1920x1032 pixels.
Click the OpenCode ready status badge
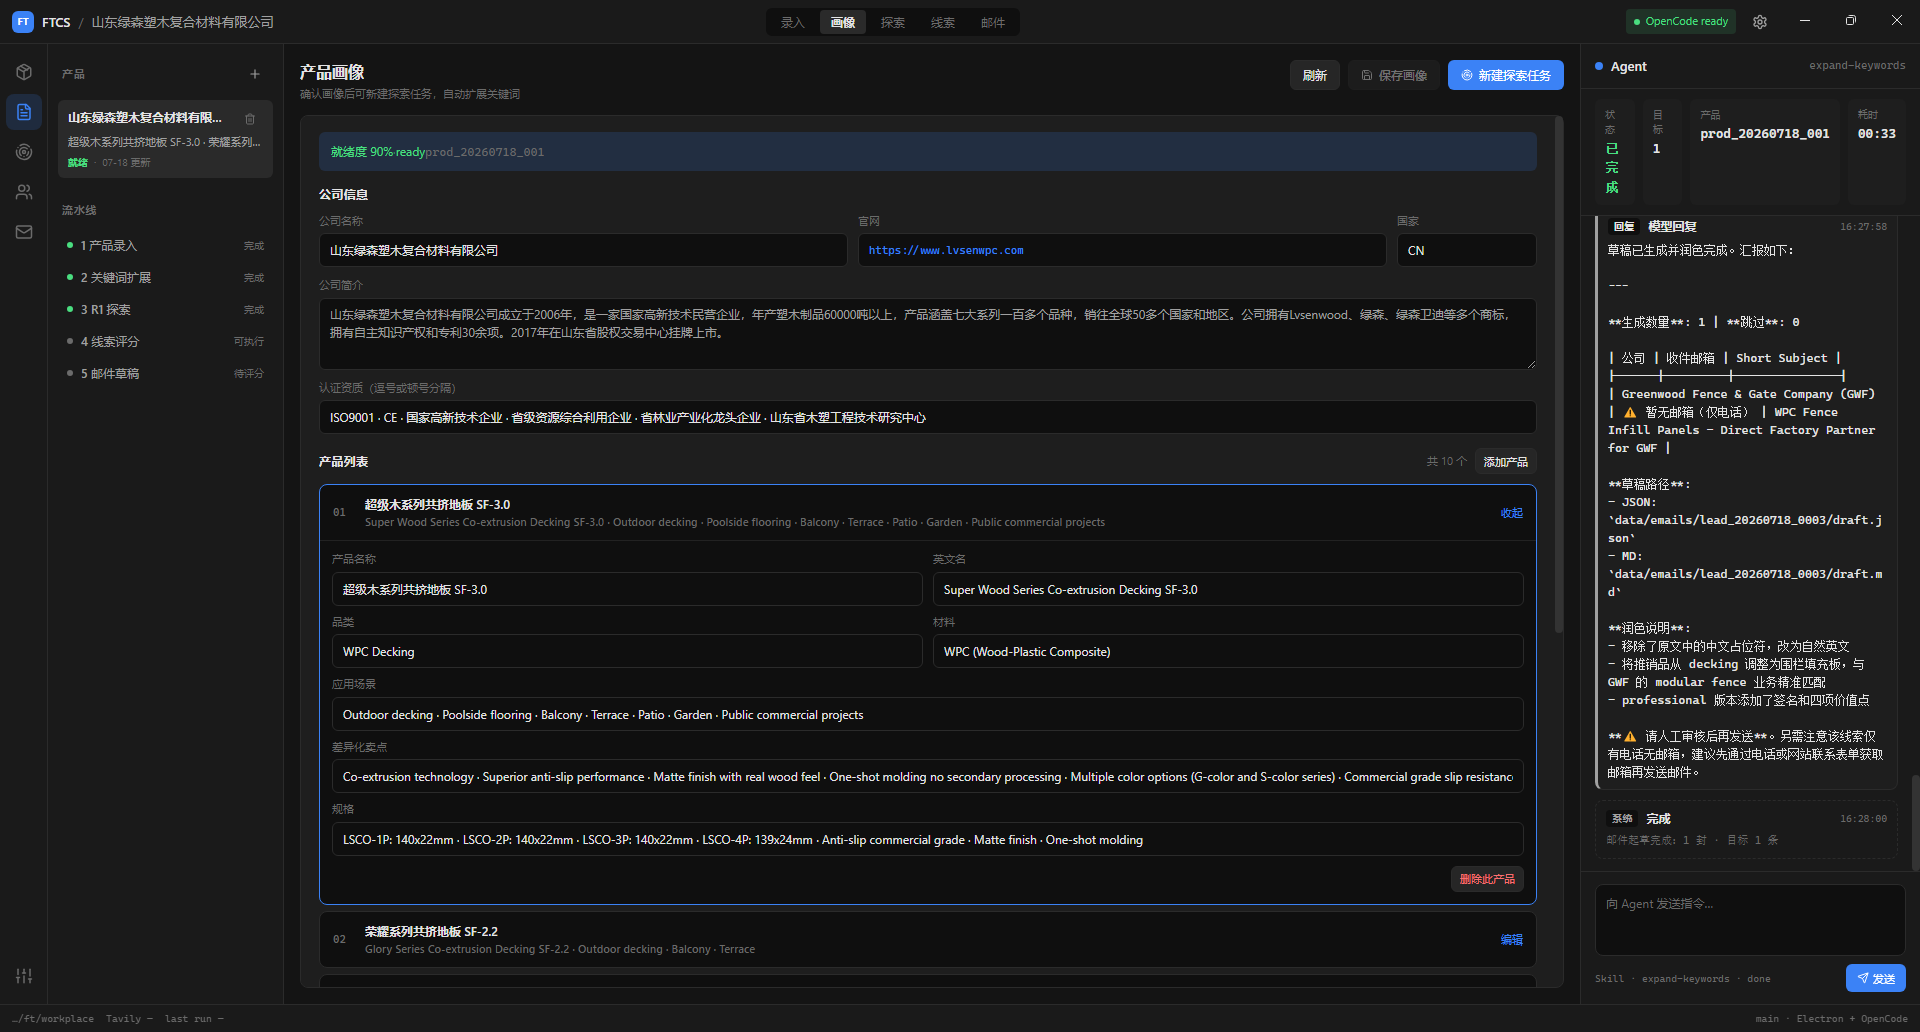[1680, 21]
